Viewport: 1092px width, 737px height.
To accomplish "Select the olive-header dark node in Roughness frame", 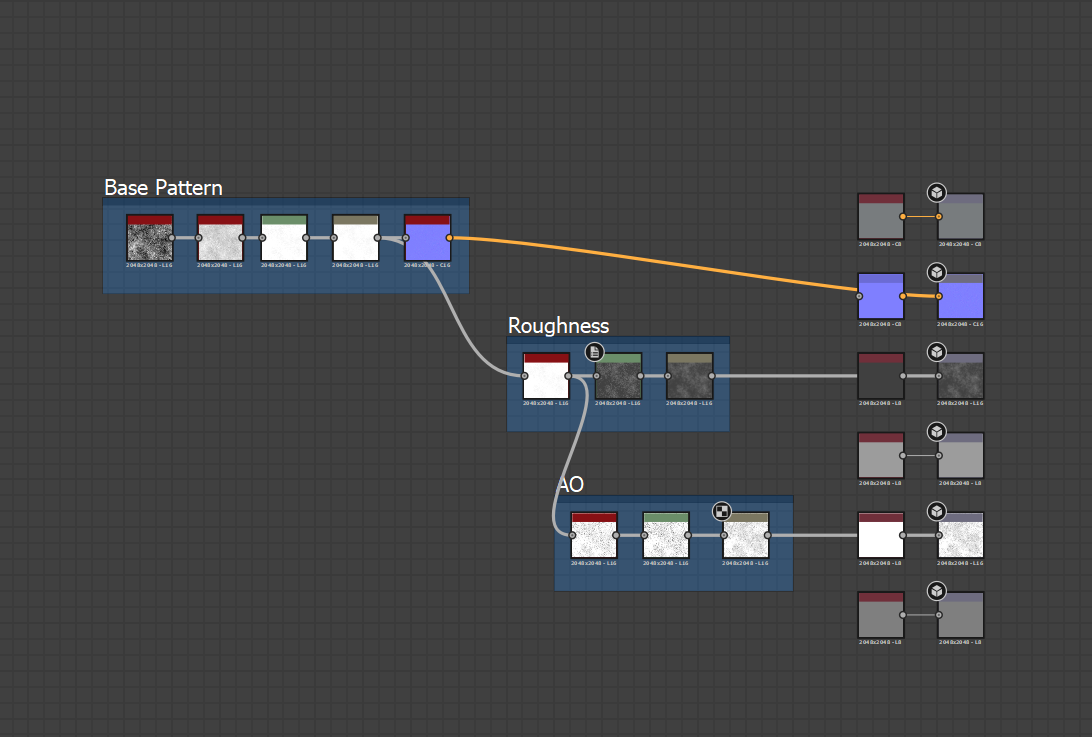I will pos(689,375).
